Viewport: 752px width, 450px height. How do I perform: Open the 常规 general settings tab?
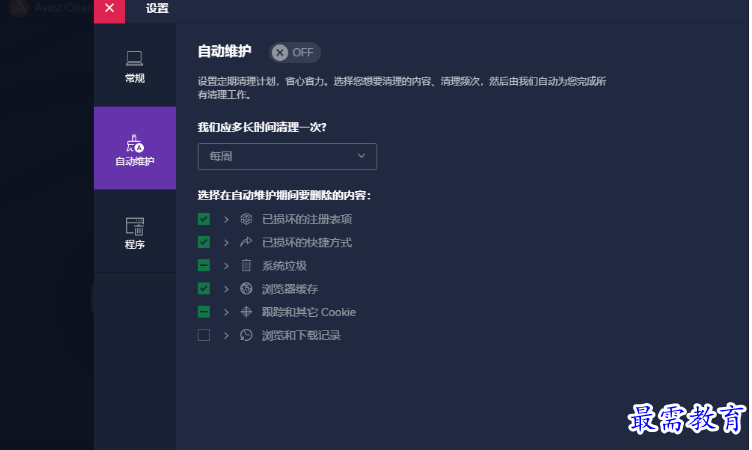point(135,67)
